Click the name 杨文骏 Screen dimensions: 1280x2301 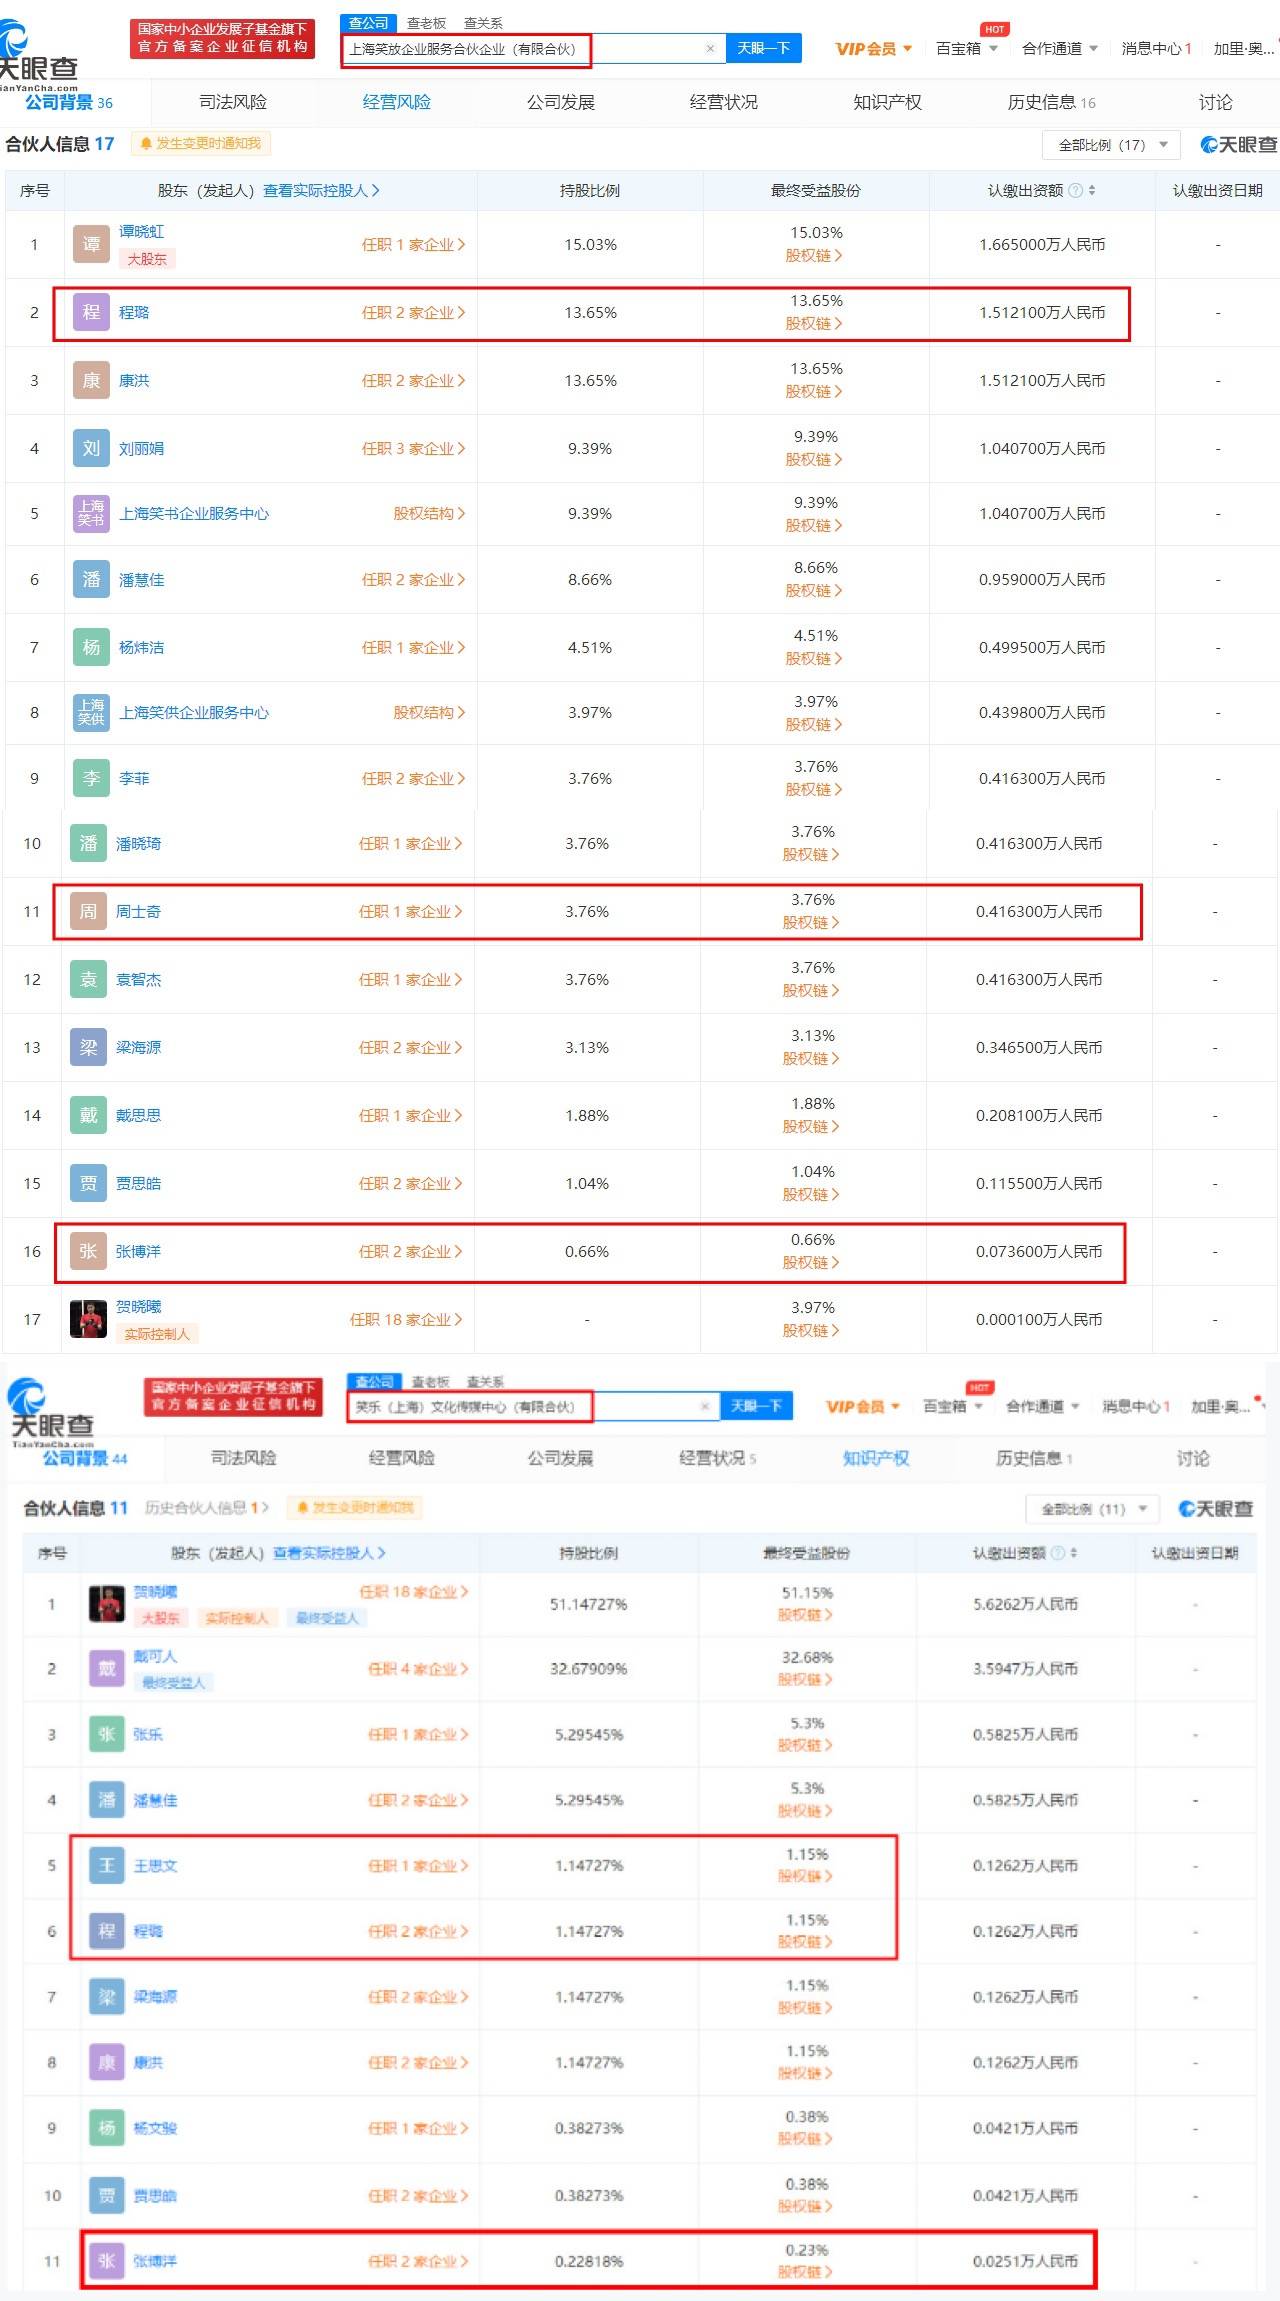point(155,2129)
